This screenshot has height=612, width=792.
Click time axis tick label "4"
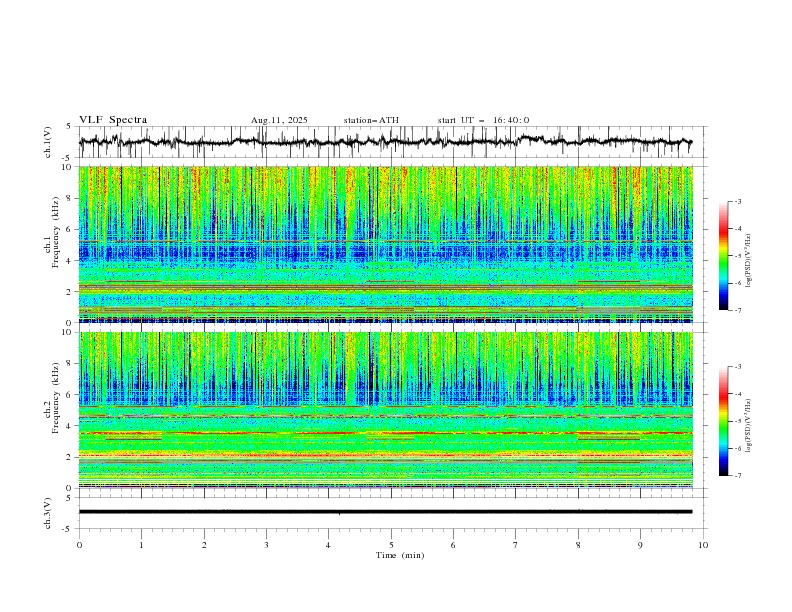point(328,545)
